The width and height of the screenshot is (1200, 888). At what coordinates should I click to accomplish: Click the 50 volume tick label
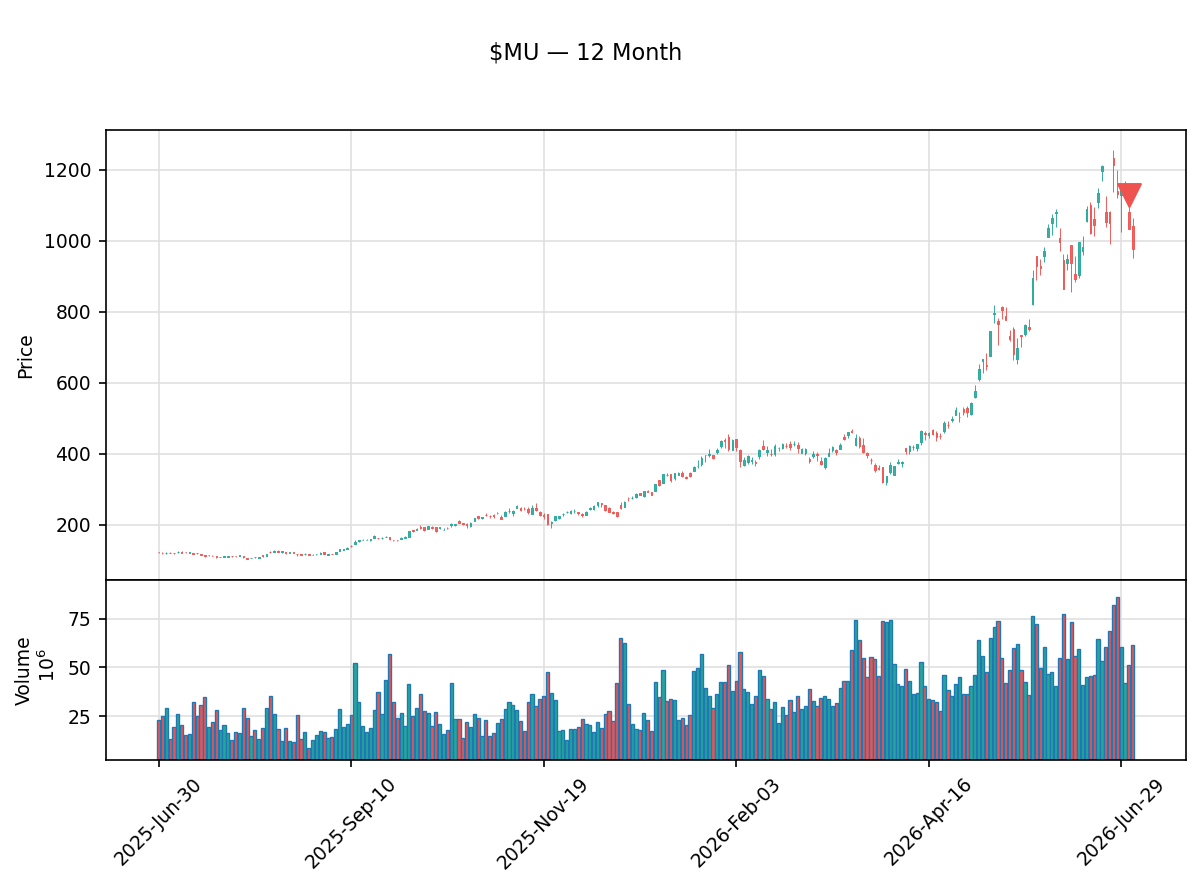pyautogui.click(x=80, y=667)
